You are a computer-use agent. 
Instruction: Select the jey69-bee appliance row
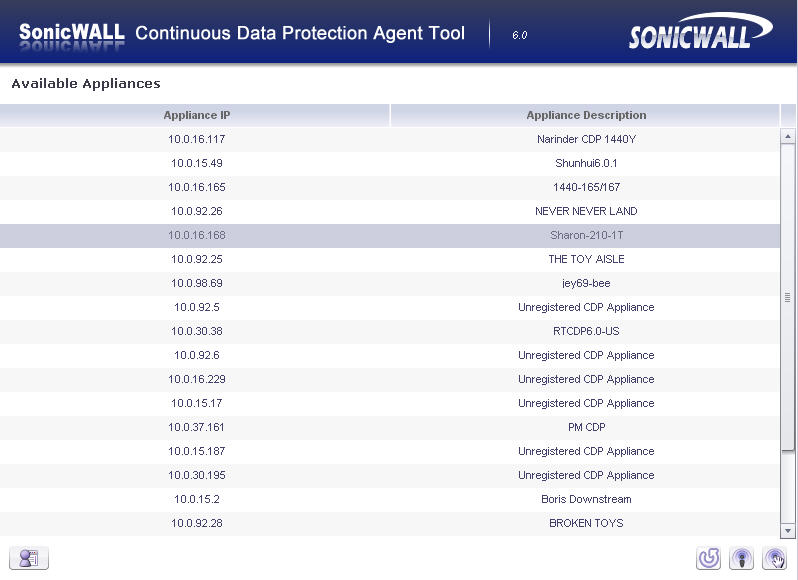click(390, 283)
